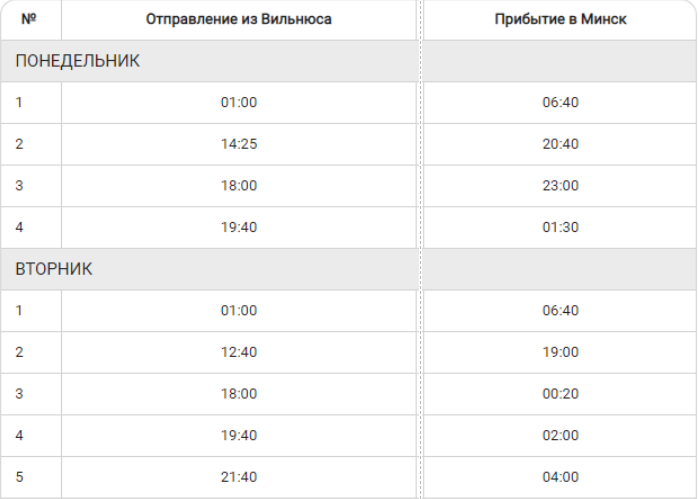Click trip number 5 under ВТОРНИК
The height and width of the screenshot is (499, 698).
pyautogui.click(x=20, y=477)
